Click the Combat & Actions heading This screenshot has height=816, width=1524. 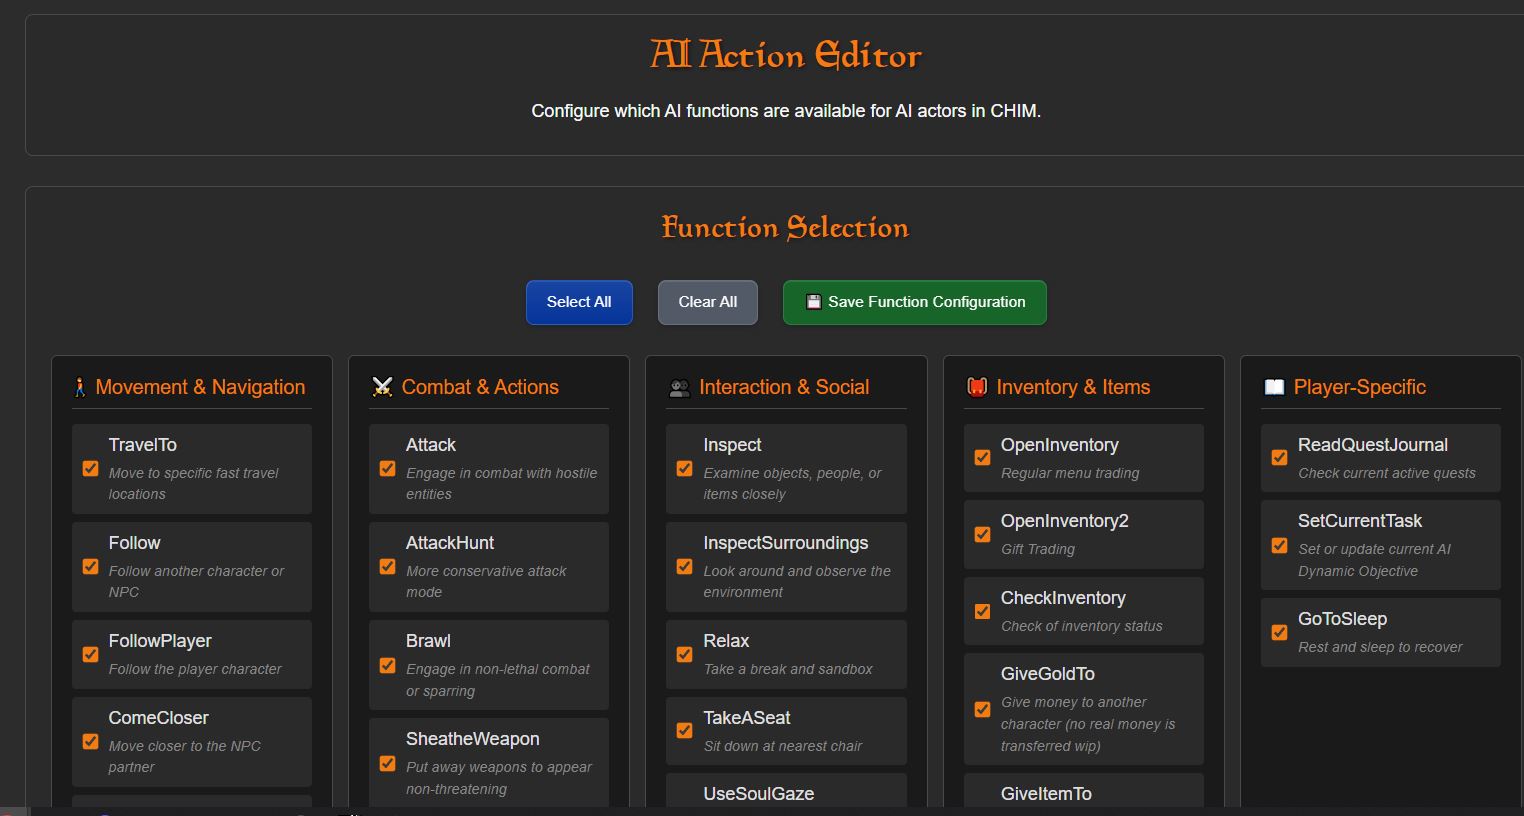pyautogui.click(x=480, y=387)
